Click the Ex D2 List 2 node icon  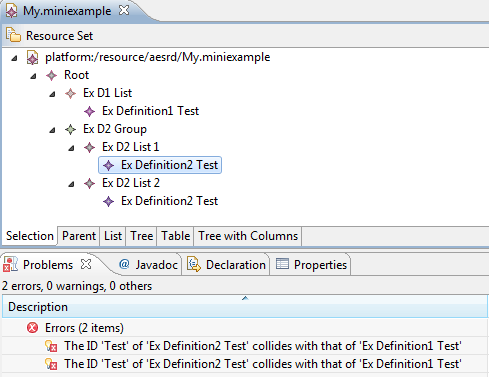pyautogui.click(x=89, y=183)
